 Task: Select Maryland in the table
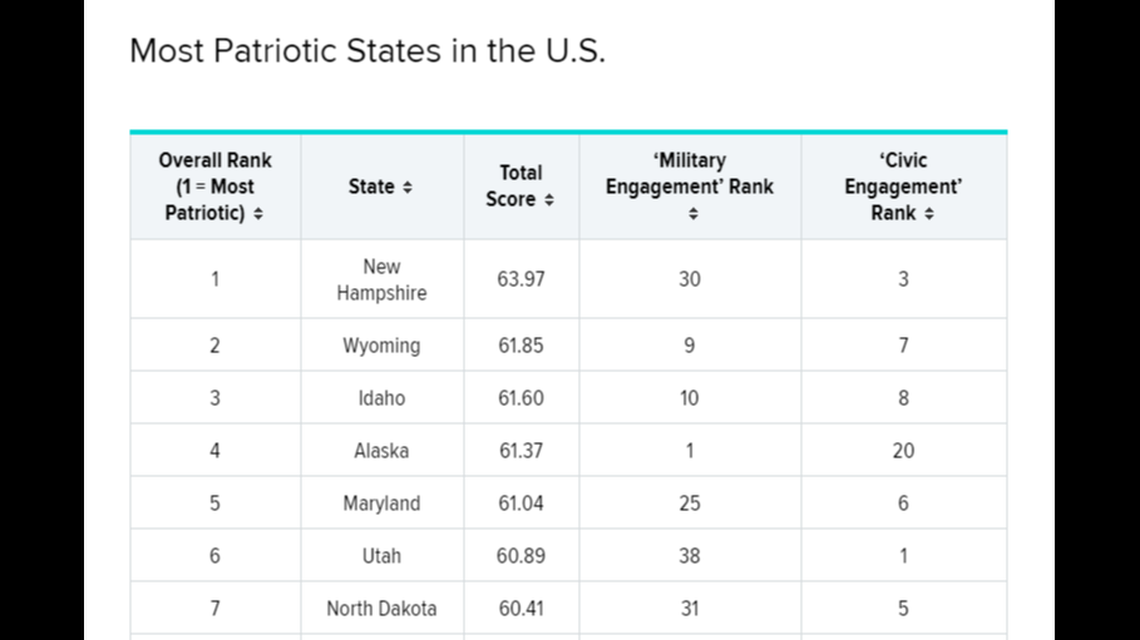point(381,503)
